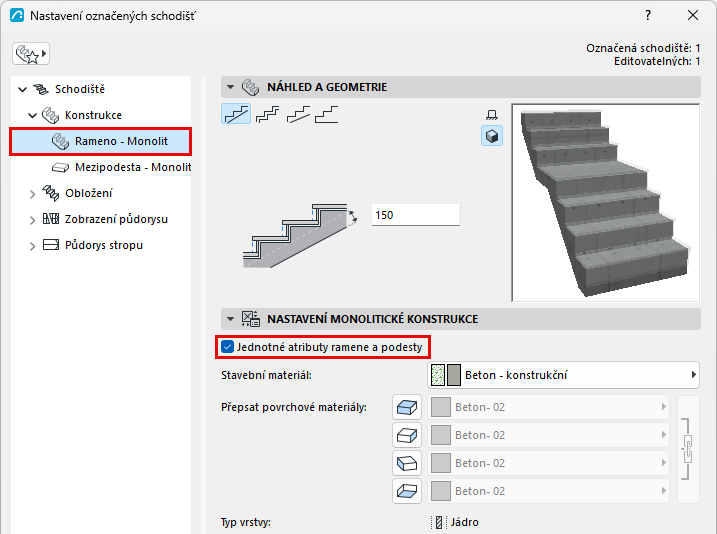Open the Beton - konstrukční material dropdown
This screenshot has width=717, height=534.
point(563,375)
